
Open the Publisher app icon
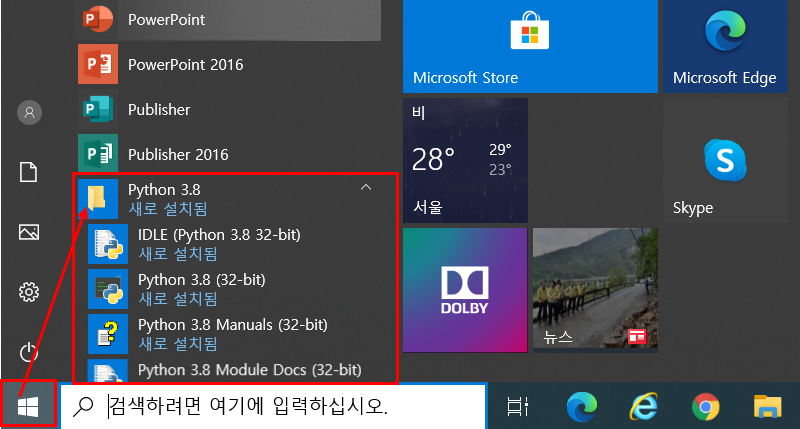tap(98, 109)
